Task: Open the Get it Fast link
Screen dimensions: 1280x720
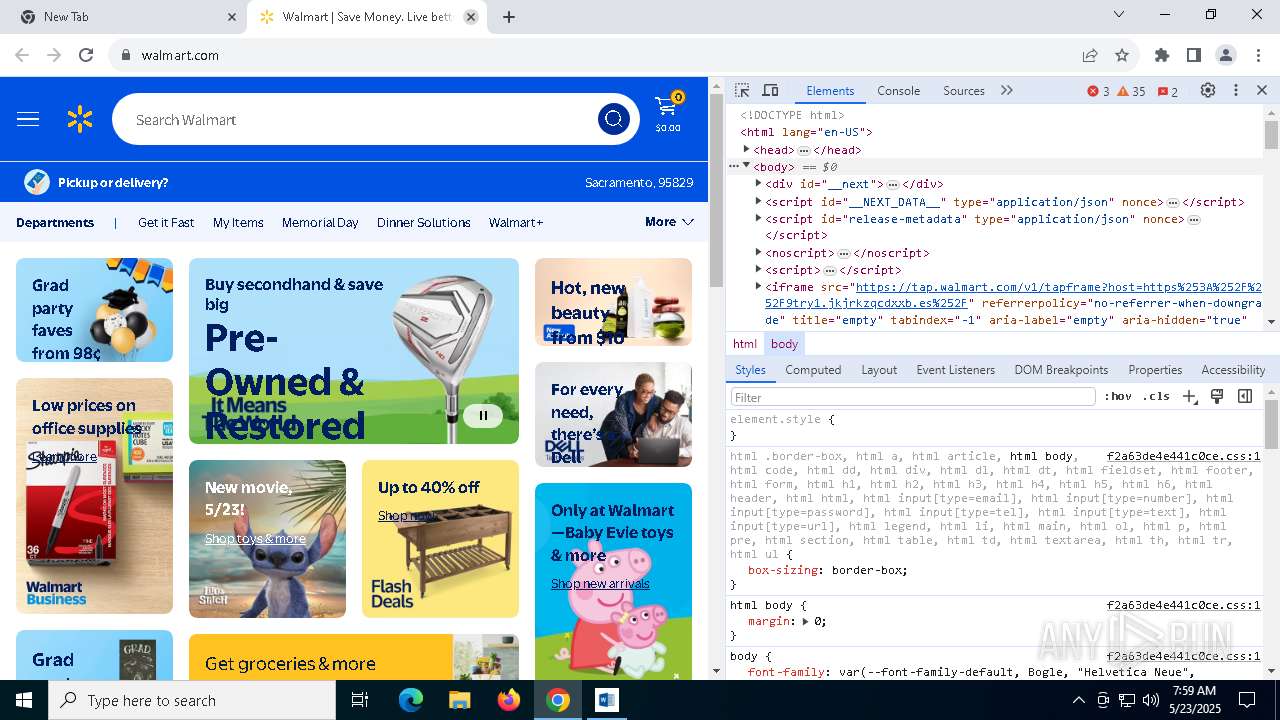Action: (x=166, y=222)
